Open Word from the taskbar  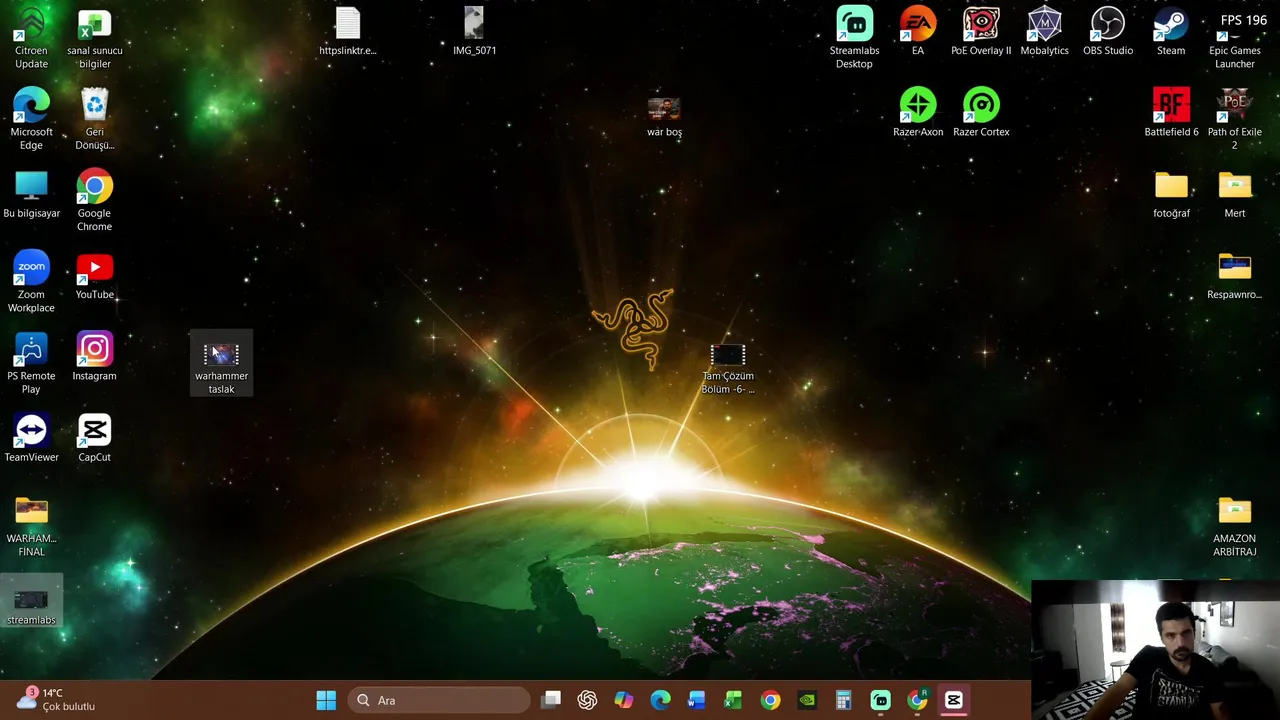(x=697, y=700)
